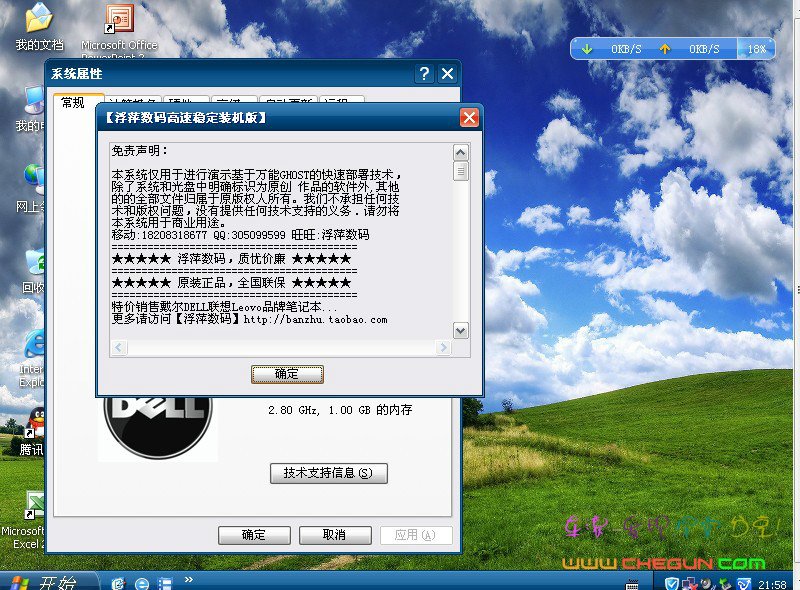
Task: Click 确定 at the bottom of 系统属性
Action: tap(254, 535)
